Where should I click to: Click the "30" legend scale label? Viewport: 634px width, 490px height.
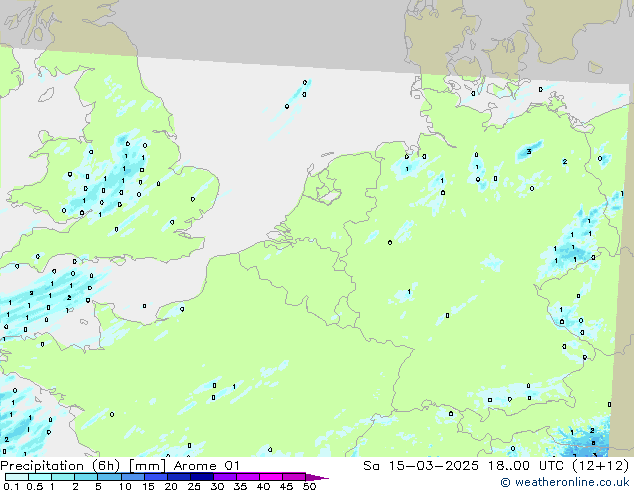(x=217, y=486)
